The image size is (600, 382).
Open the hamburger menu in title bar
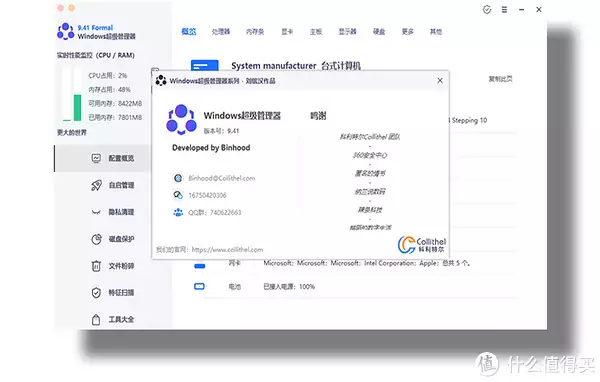point(504,10)
